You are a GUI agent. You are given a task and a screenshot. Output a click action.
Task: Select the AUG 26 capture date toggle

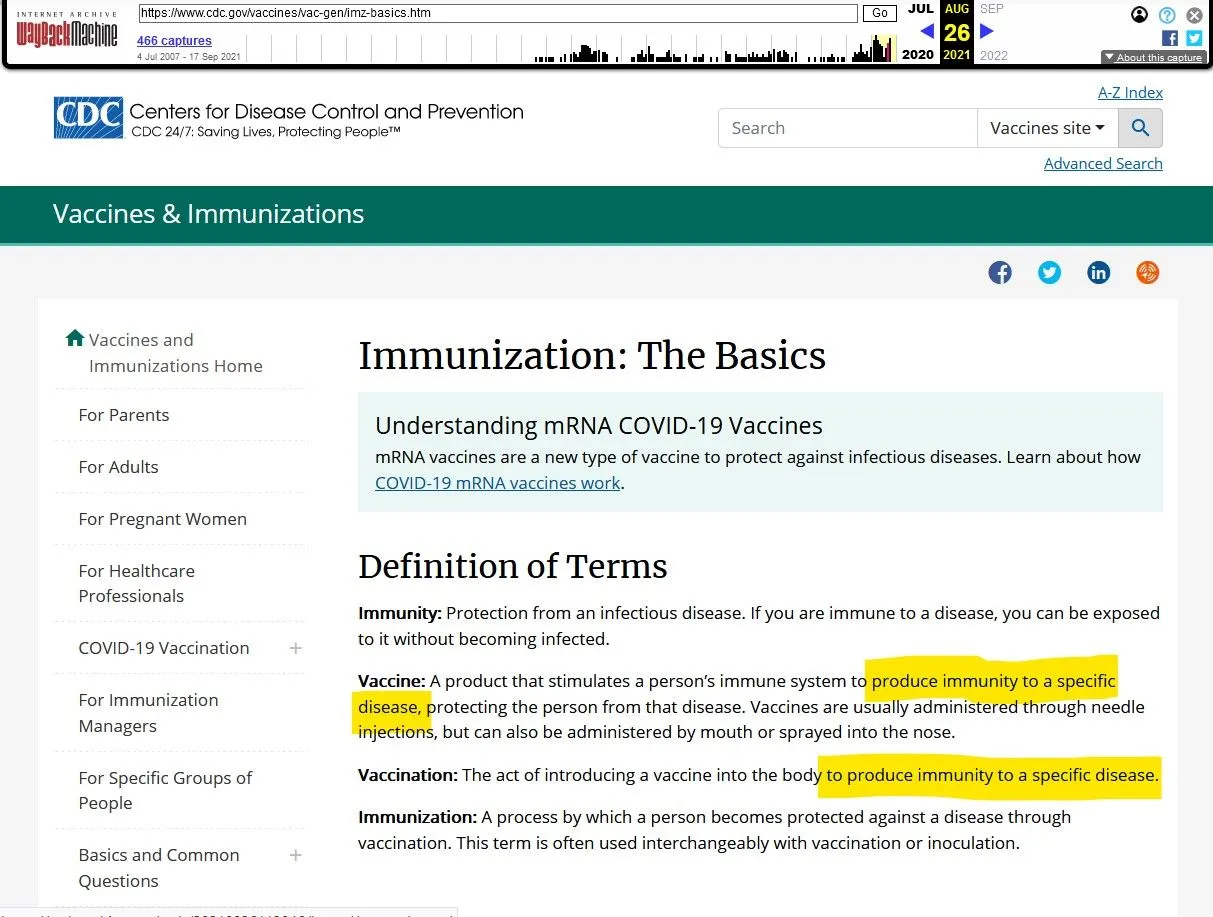[x=955, y=32]
